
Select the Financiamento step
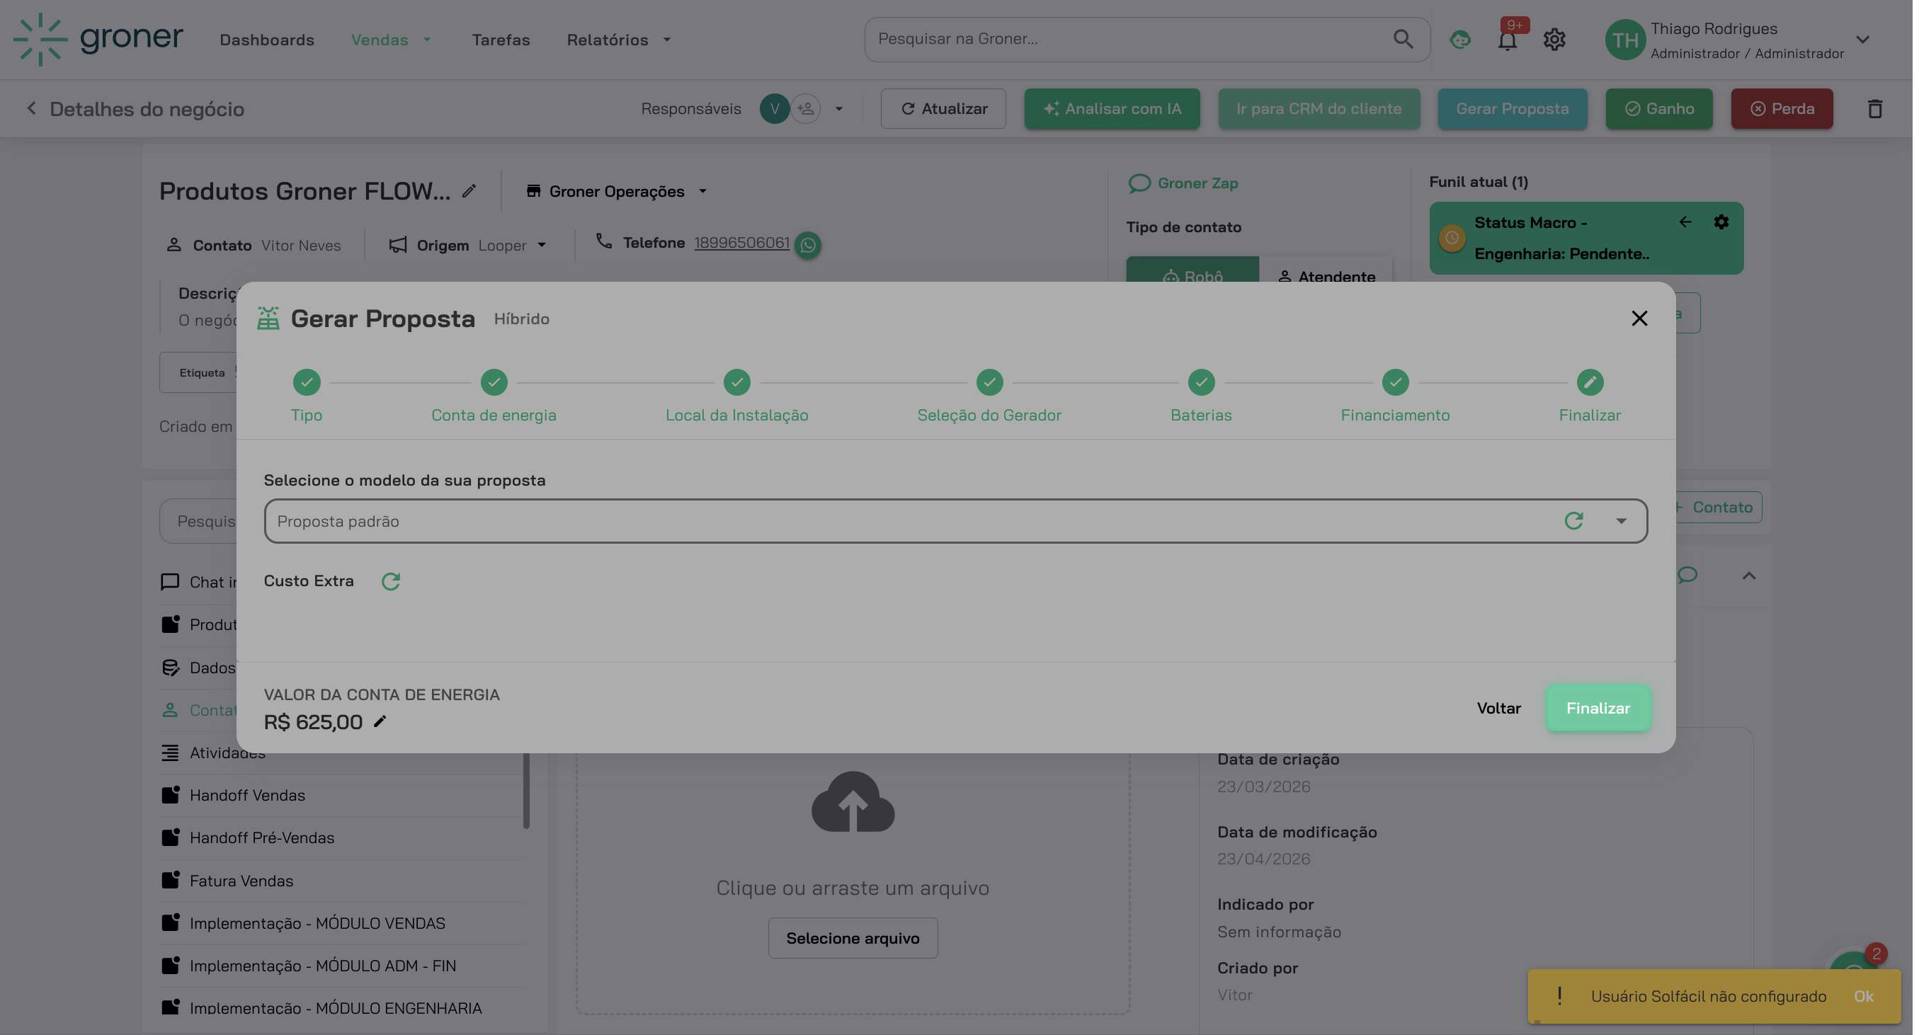click(1395, 383)
